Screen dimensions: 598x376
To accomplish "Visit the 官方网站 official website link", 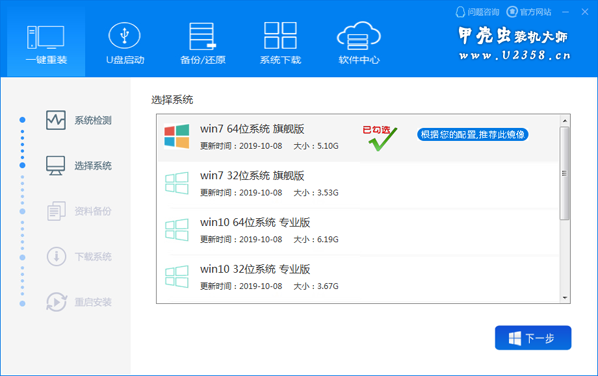I will (529, 12).
